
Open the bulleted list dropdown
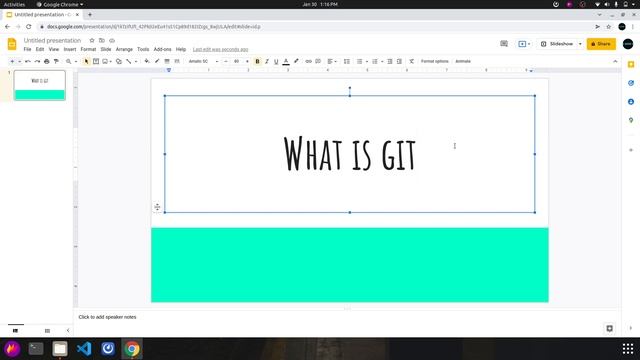367,61
